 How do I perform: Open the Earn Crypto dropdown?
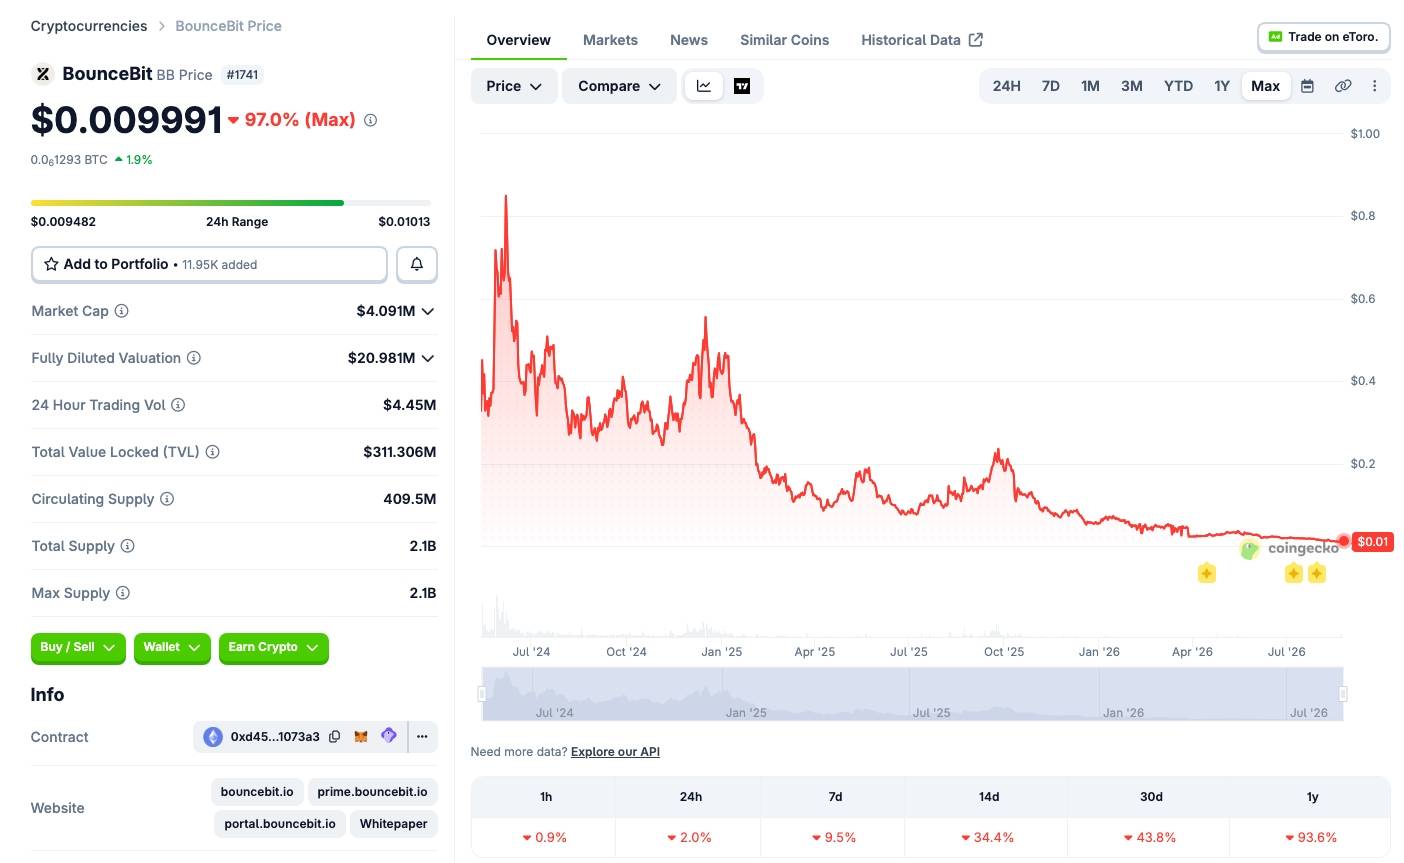point(273,648)
